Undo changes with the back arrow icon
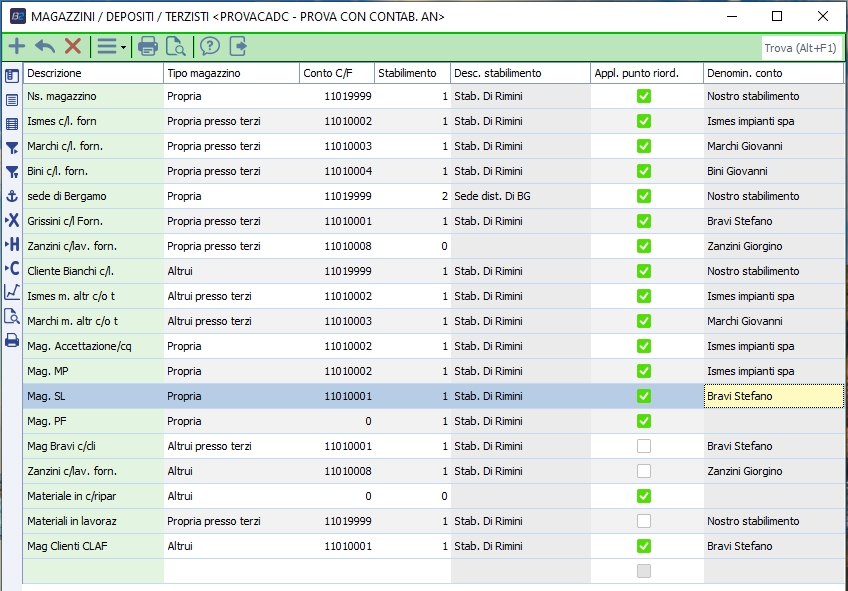 (45, 47)
